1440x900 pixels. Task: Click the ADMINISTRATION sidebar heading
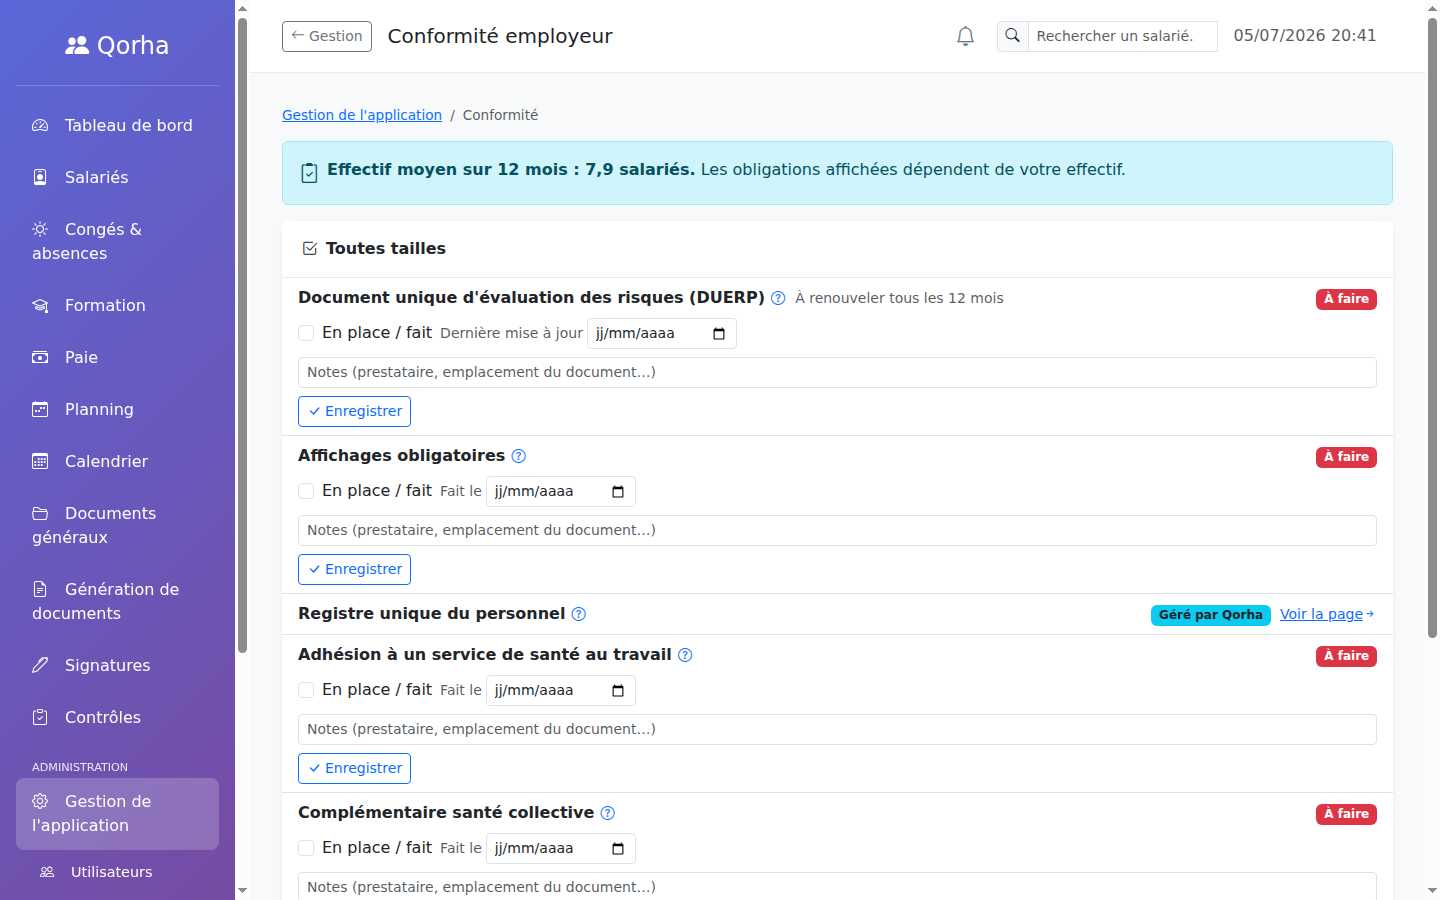click(80, 767)
